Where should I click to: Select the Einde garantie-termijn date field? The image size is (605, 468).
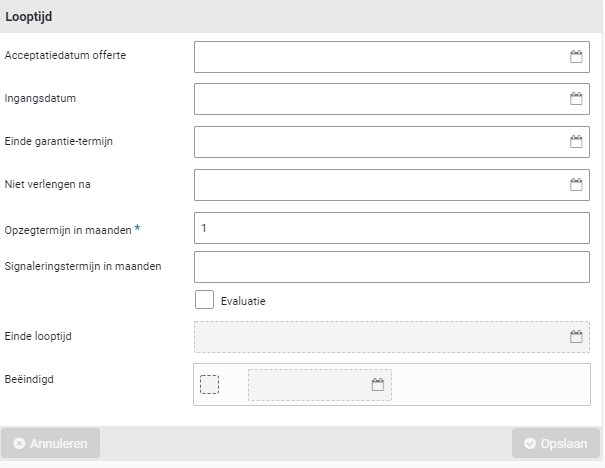coord(380,142)
